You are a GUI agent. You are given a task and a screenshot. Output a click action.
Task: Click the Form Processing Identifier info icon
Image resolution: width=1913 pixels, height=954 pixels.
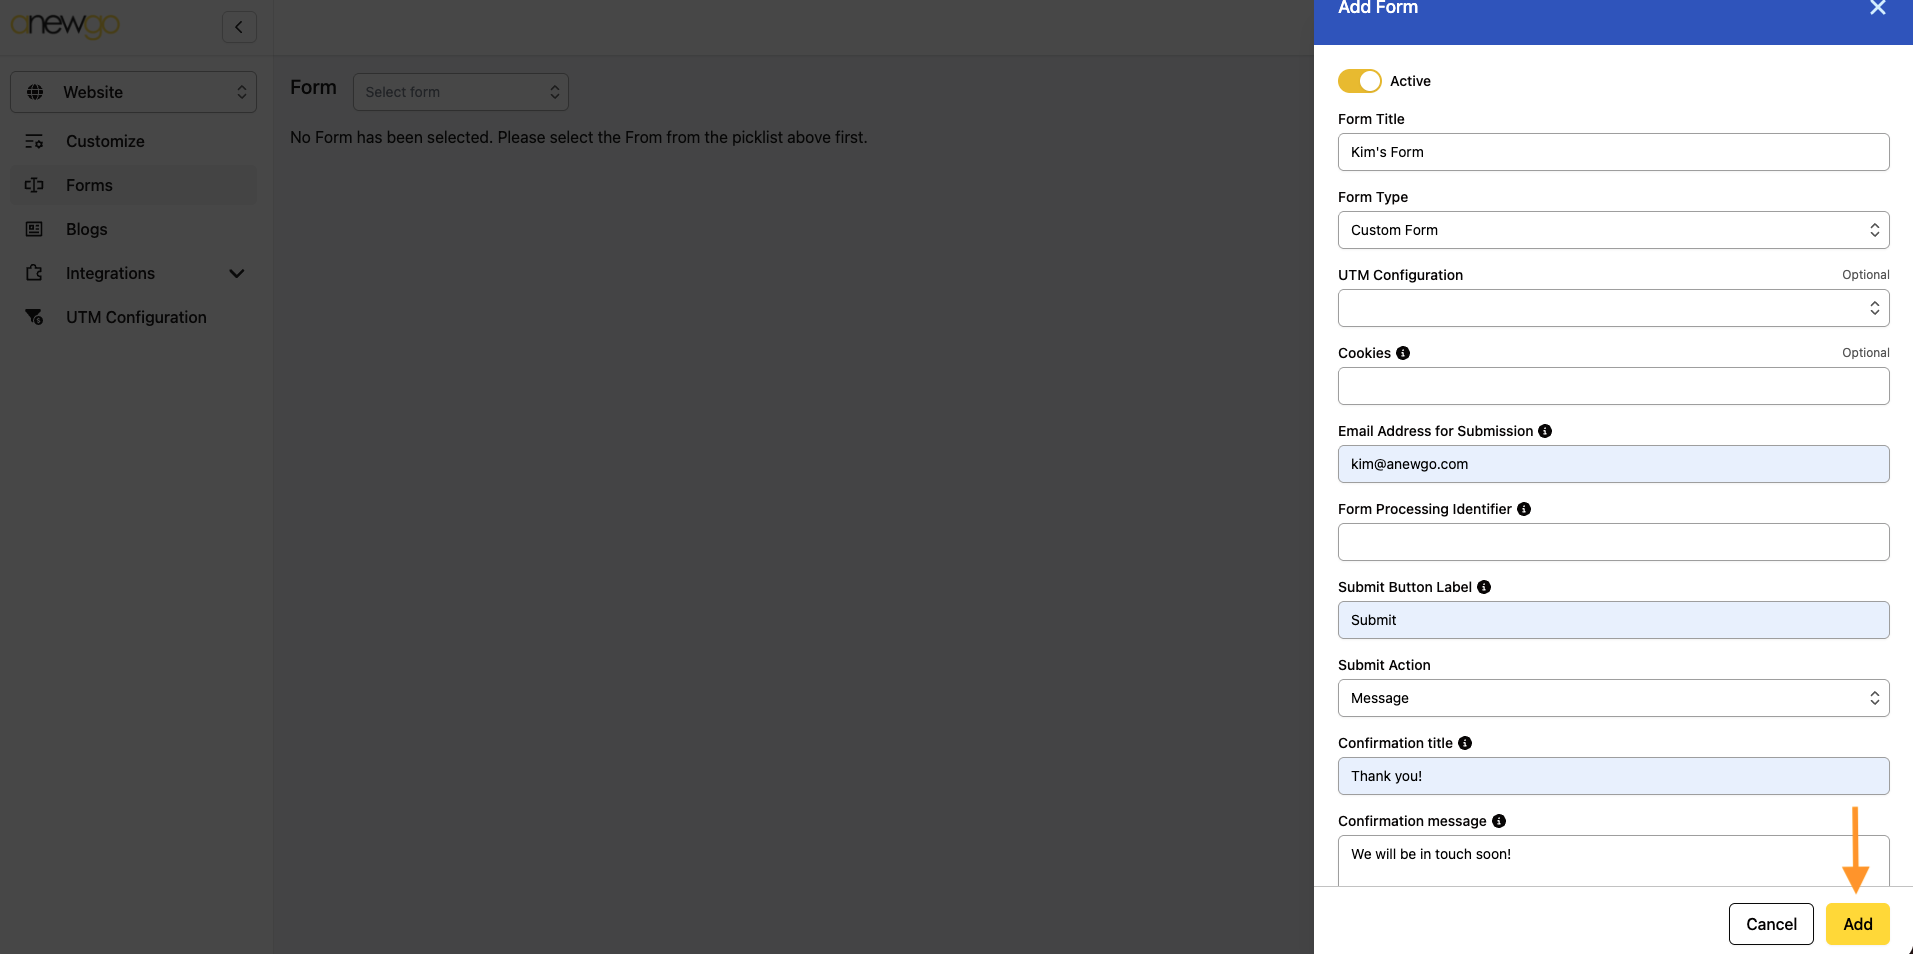(1524, 509)
